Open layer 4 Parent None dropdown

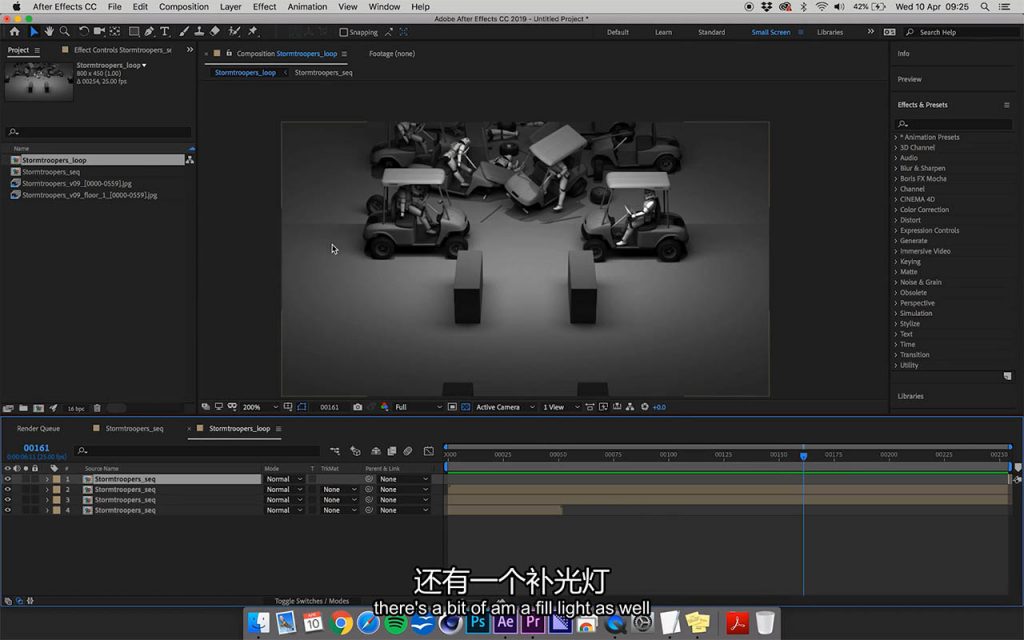tap(404, 510)
